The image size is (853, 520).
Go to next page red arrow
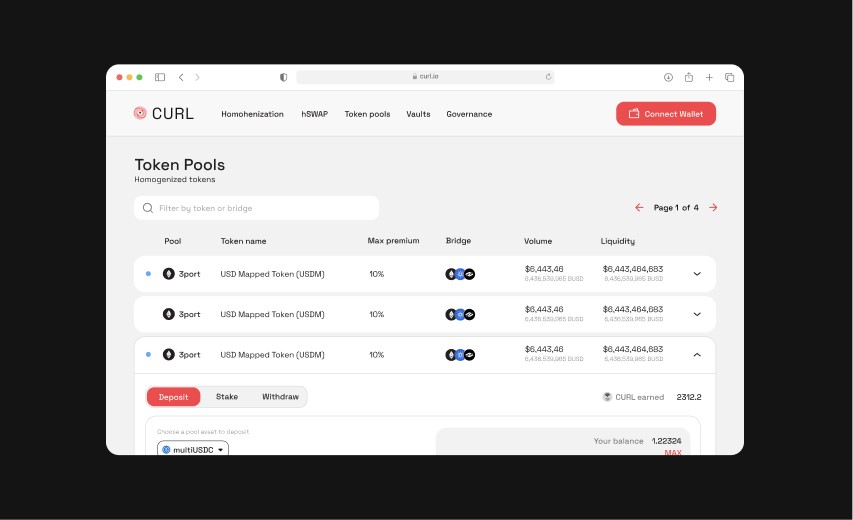713,207
